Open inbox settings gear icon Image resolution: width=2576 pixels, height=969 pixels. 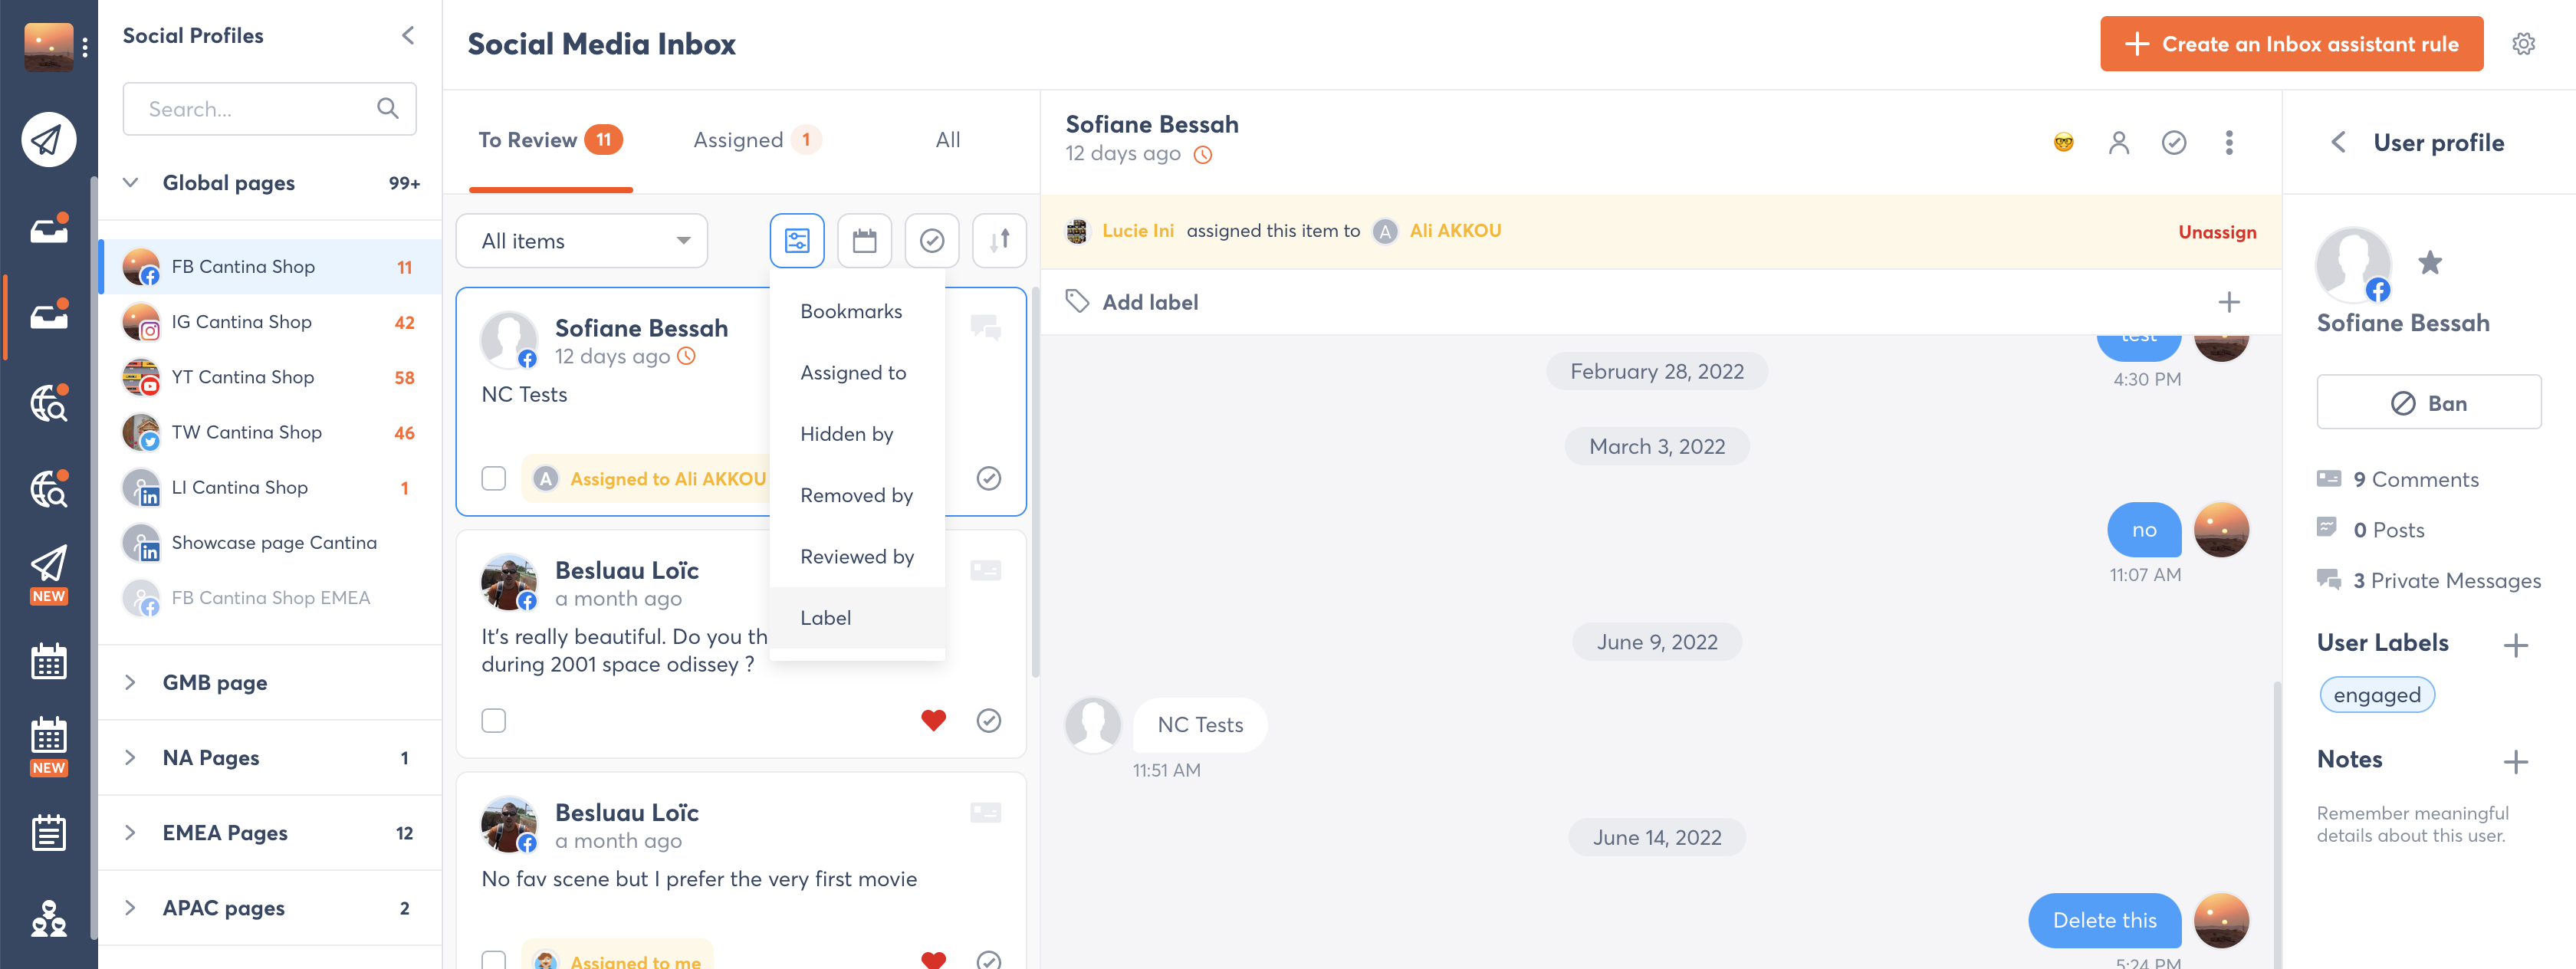click(x=2523, y=44)
